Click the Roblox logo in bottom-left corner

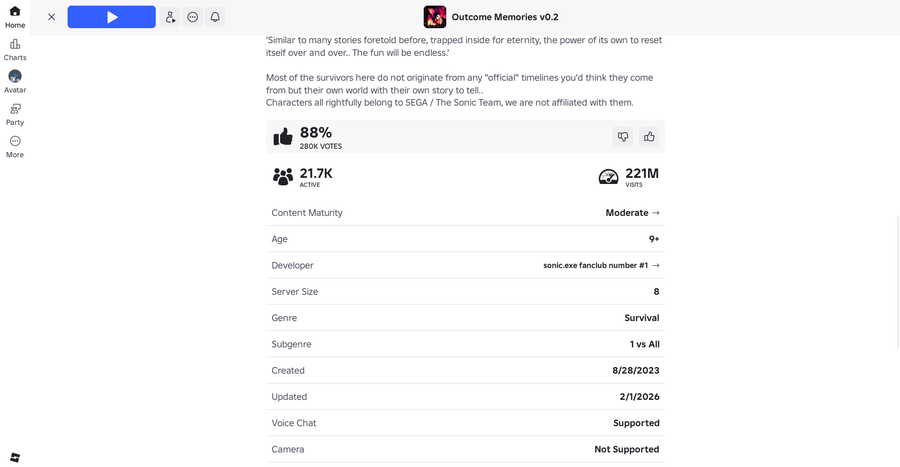[x=15, y=457]
